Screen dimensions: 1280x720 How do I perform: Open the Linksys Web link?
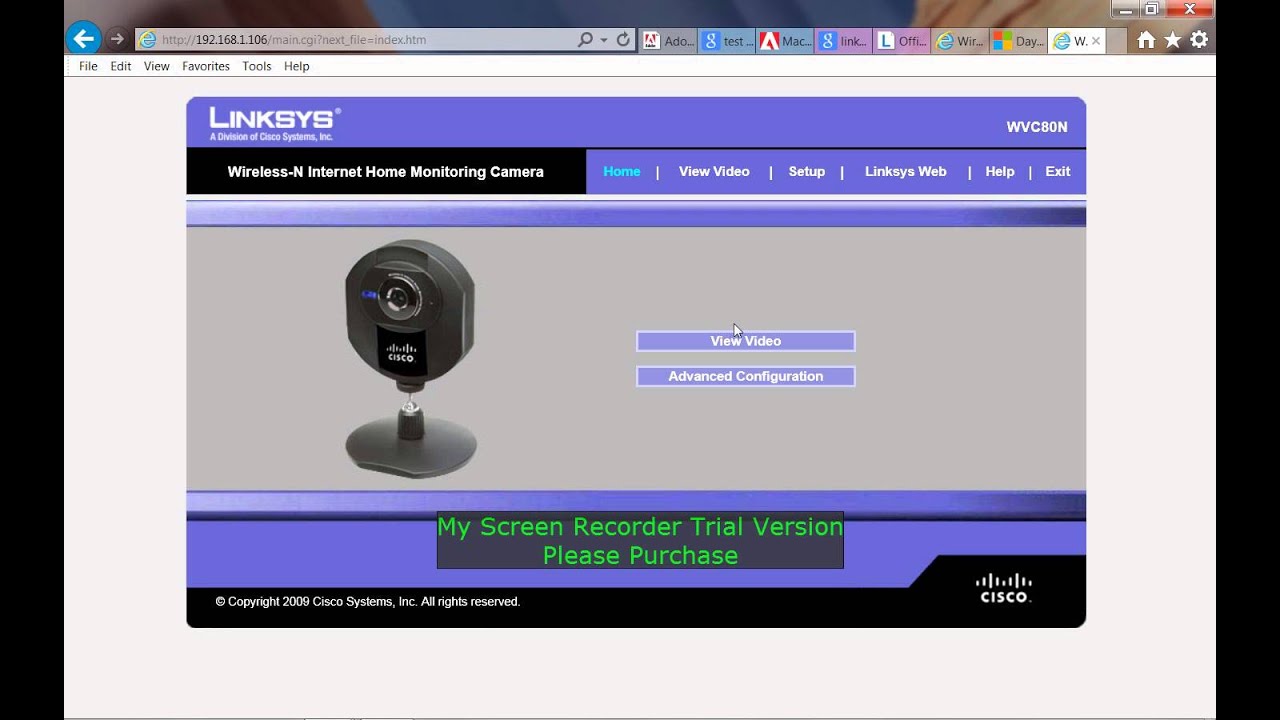(x=906, y=171)
